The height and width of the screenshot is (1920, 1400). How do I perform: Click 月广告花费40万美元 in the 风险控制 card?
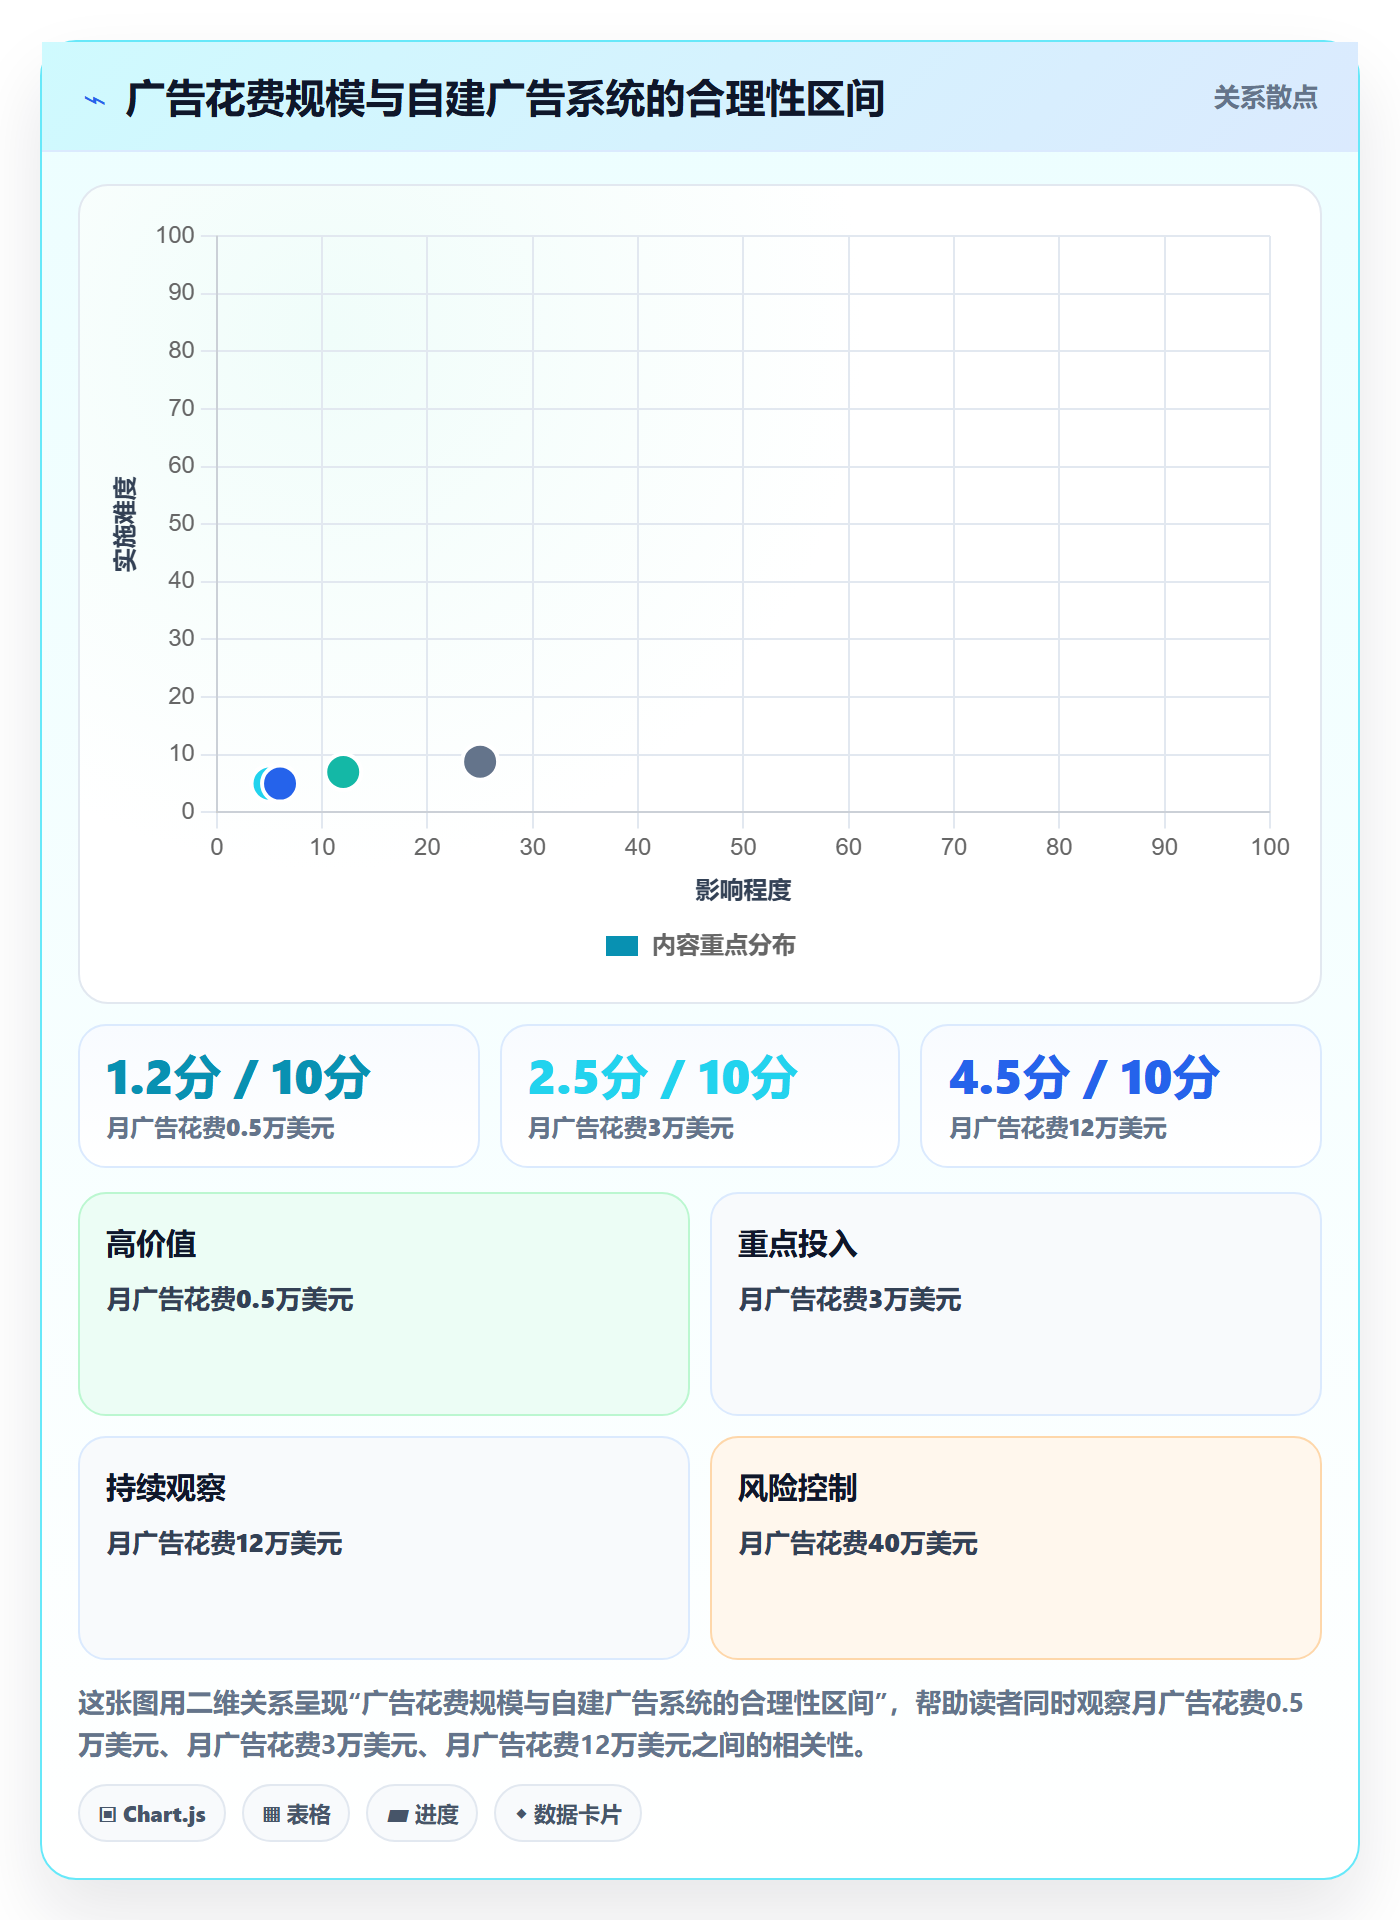[x=857, y=1544]
